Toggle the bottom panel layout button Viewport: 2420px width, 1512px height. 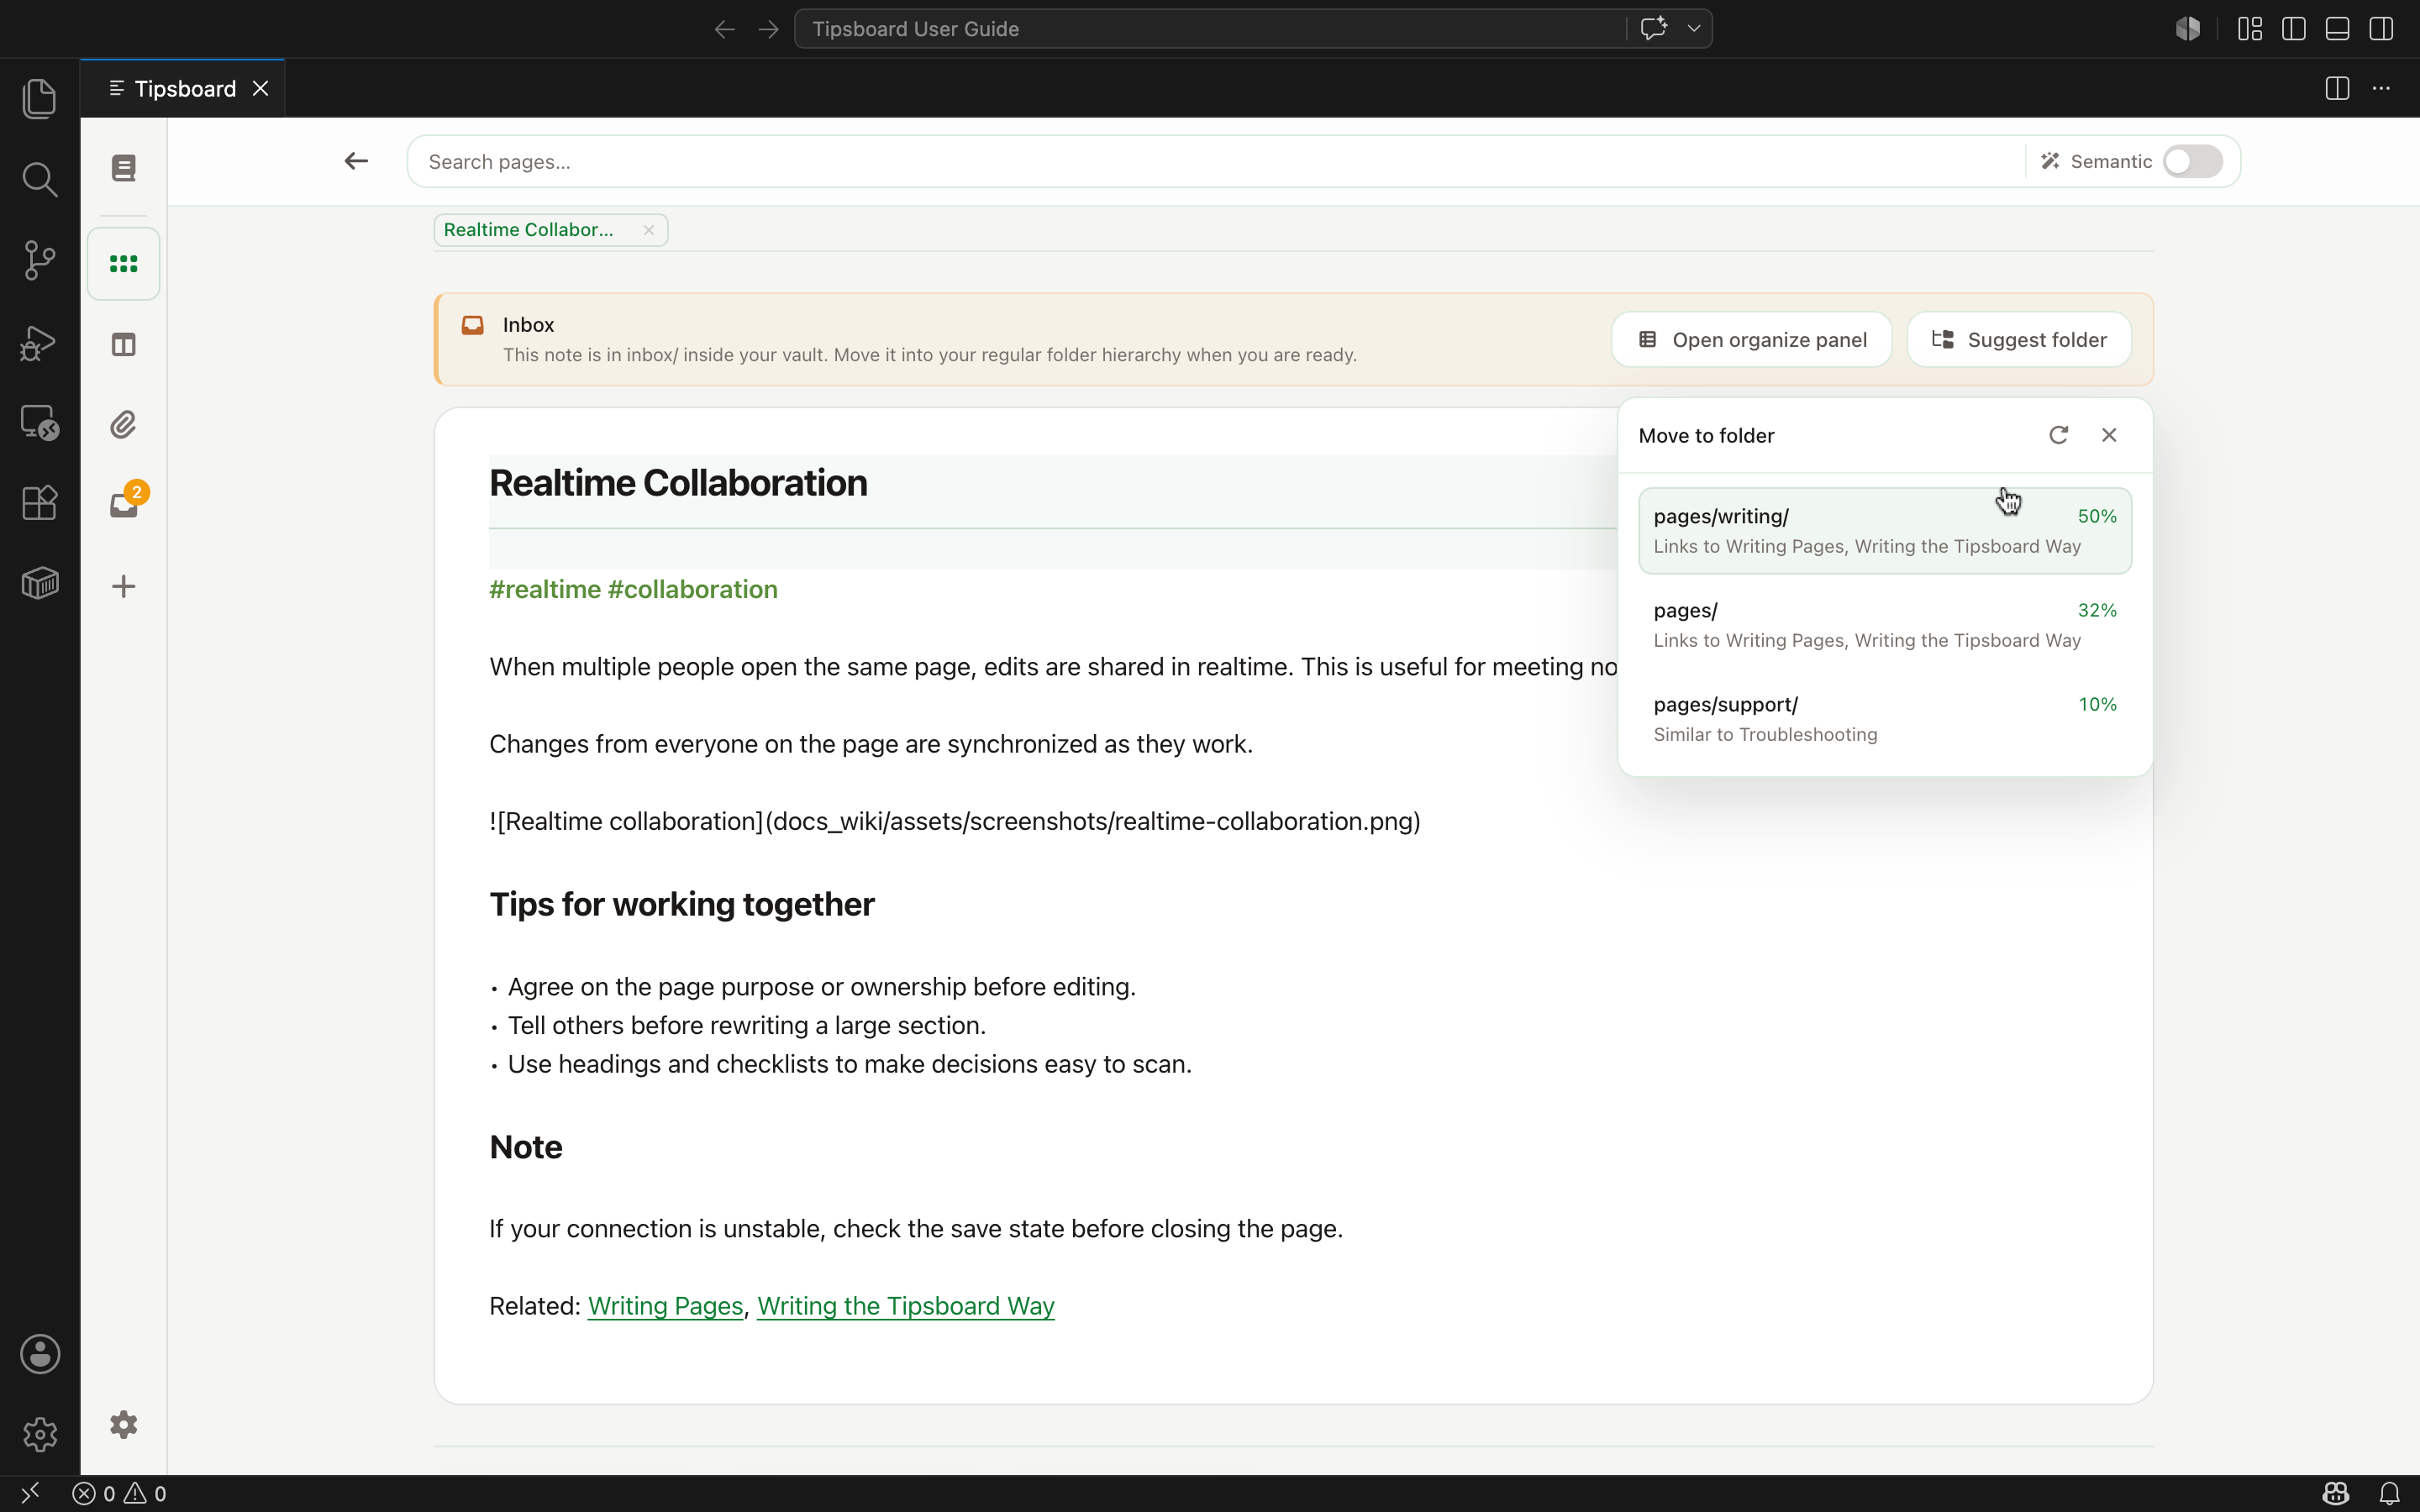point(2338,29)
